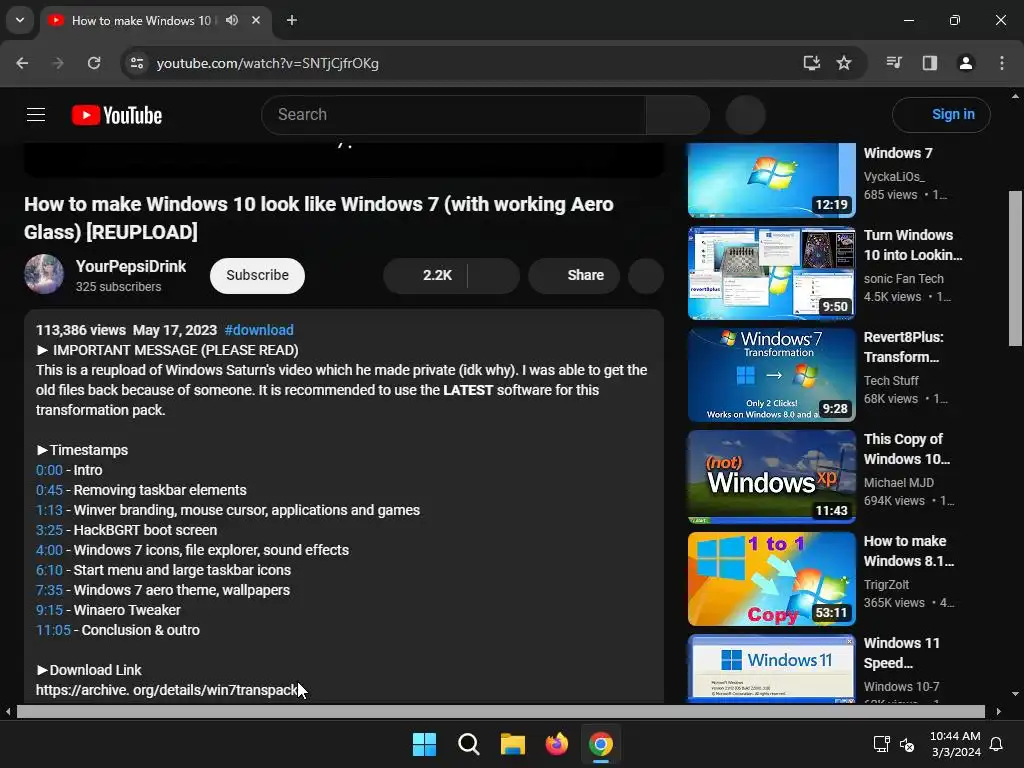
Task: Open the Chrome three-dot menu
Action: click(x=1002, y=63)
